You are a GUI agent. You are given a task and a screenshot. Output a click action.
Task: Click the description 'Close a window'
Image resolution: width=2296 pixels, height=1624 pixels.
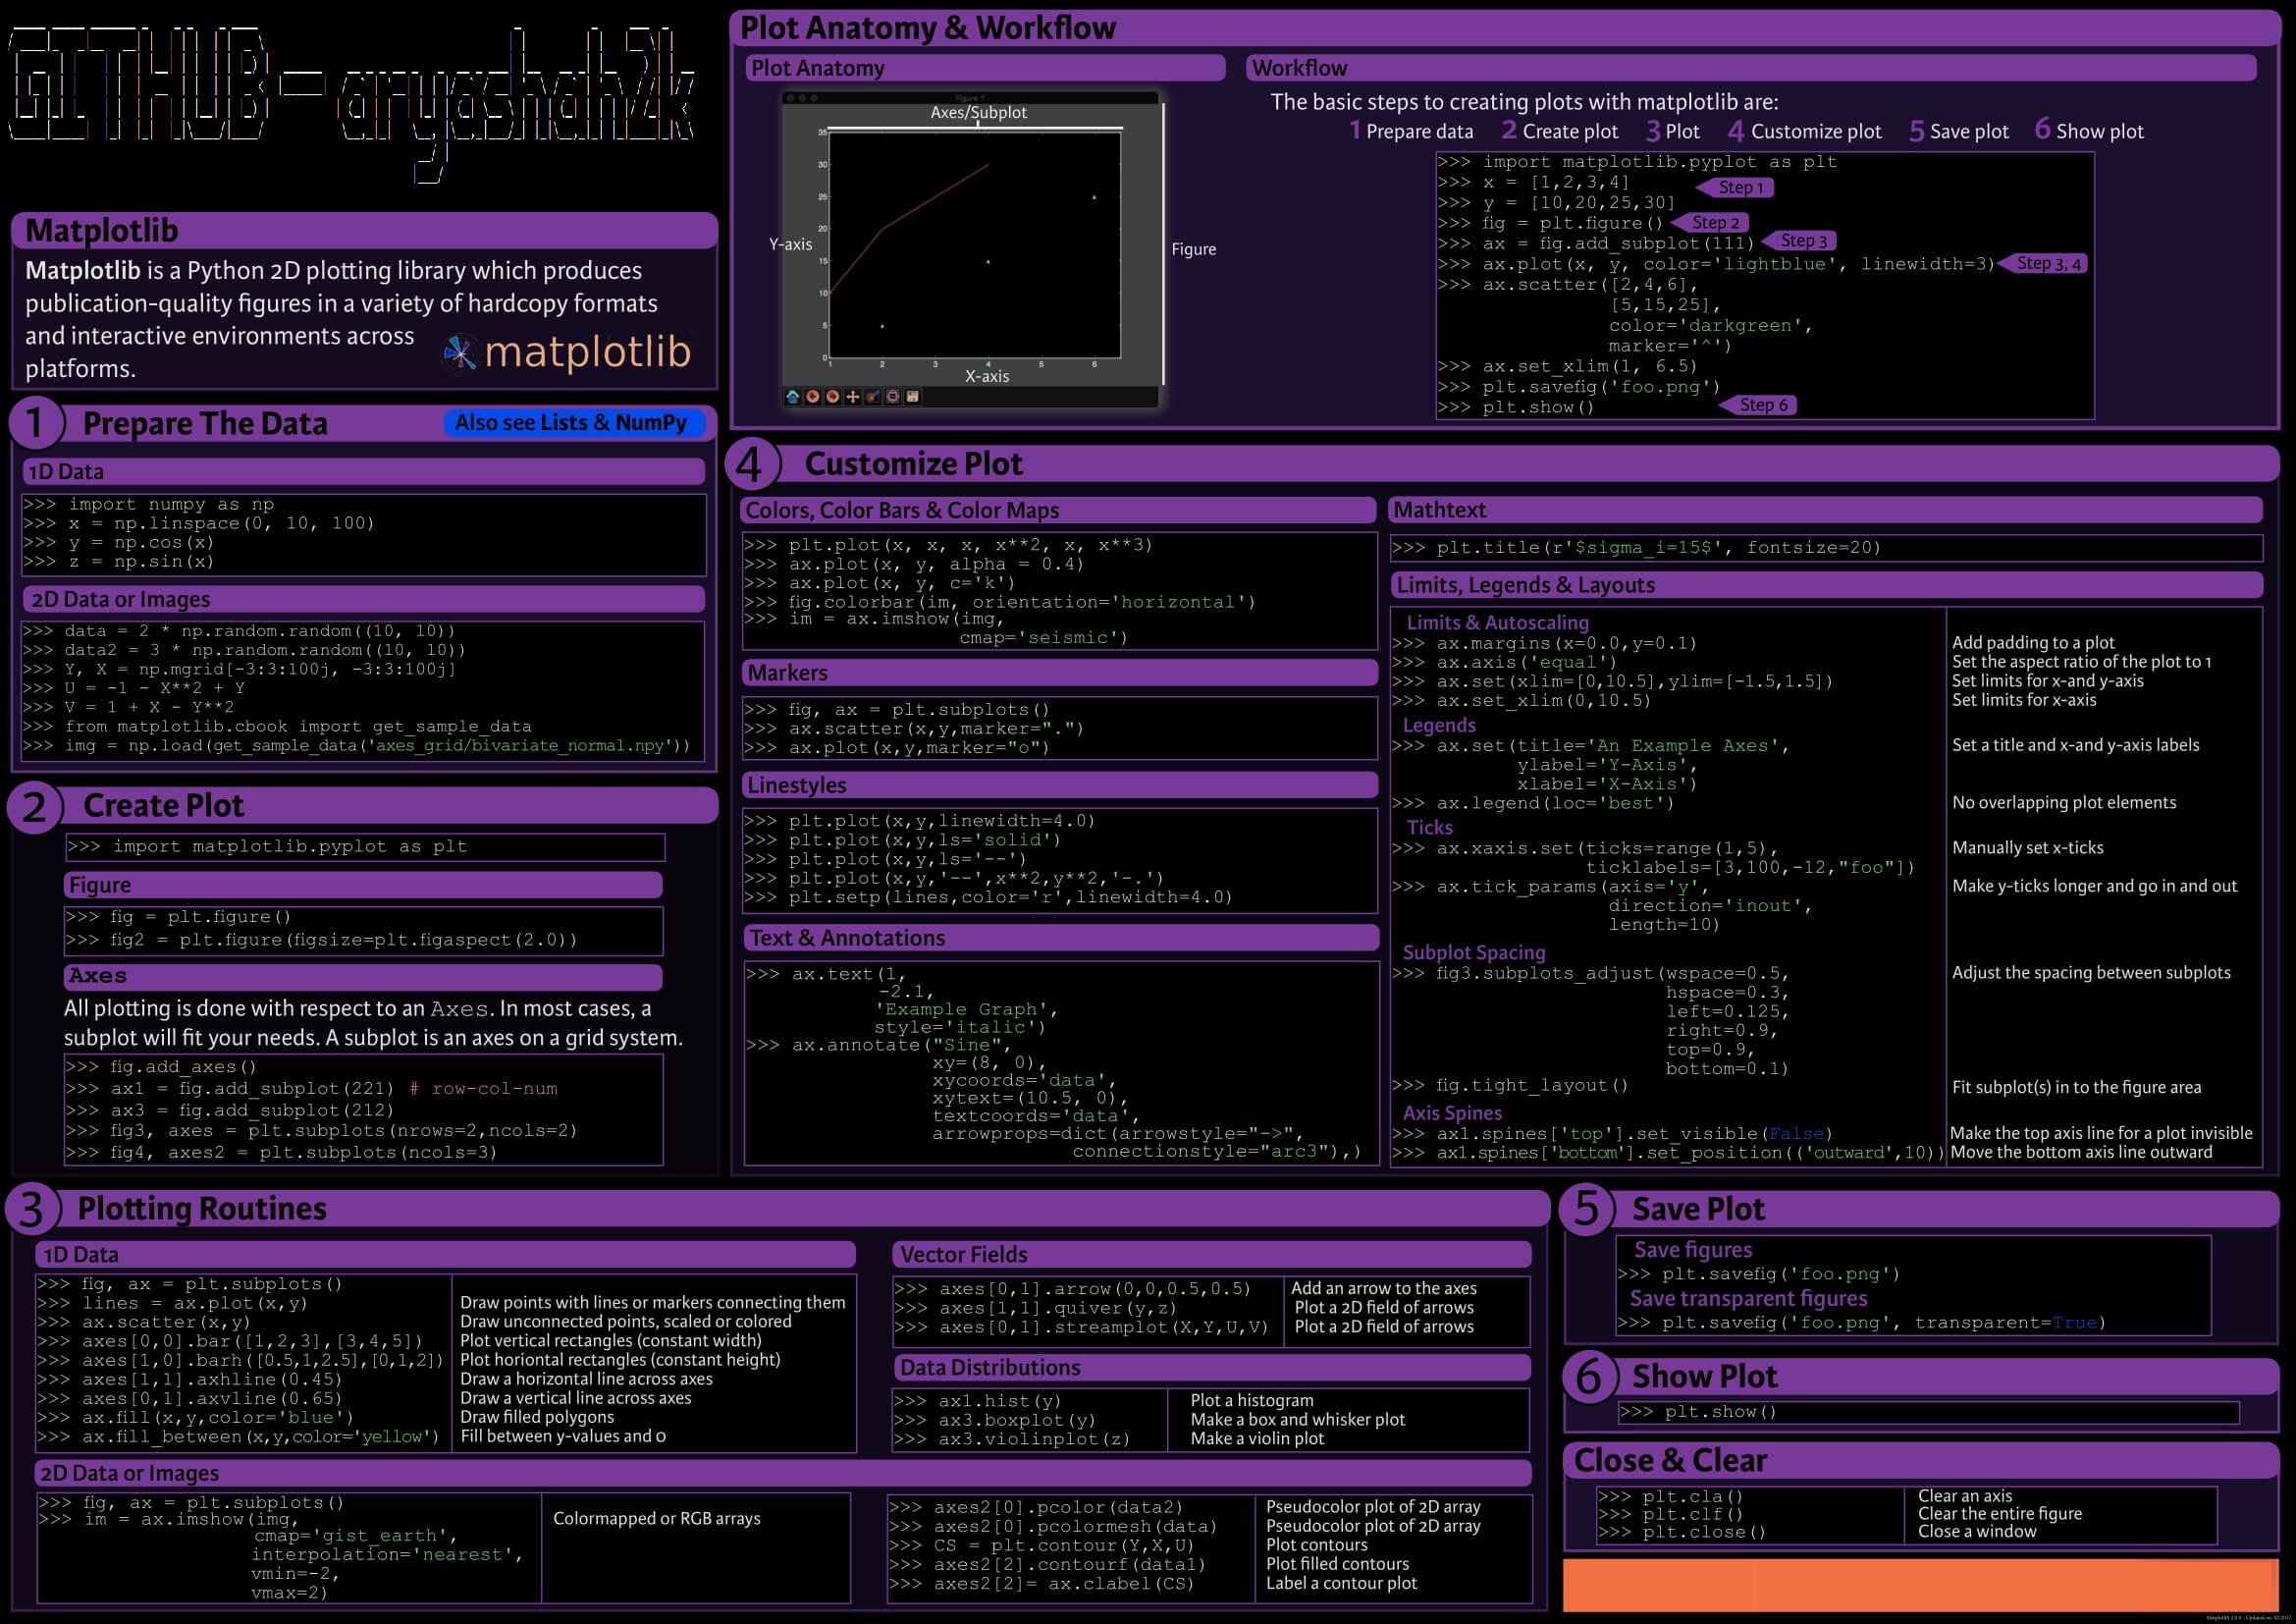[x=1976, y=1531]
